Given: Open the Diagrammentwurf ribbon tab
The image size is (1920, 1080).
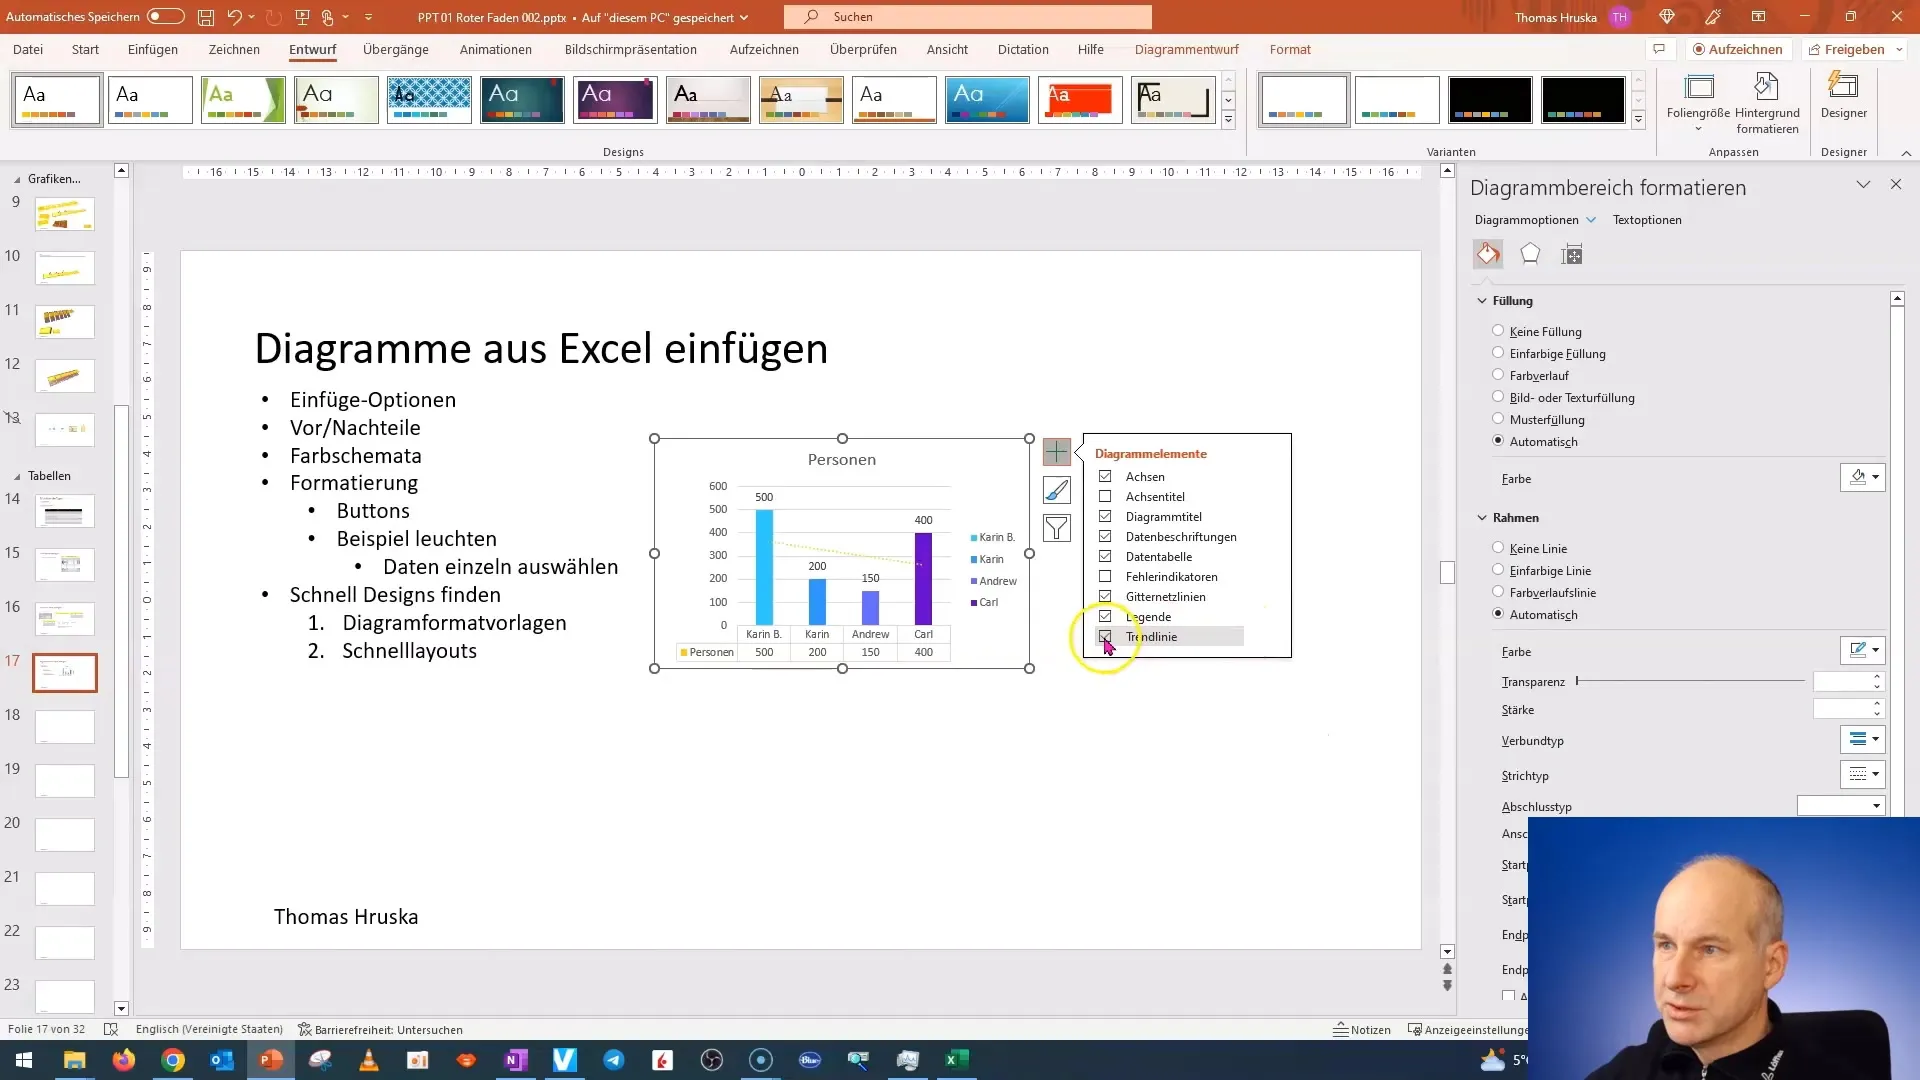Looking at the screenshot, I should tap(1187, 49).
